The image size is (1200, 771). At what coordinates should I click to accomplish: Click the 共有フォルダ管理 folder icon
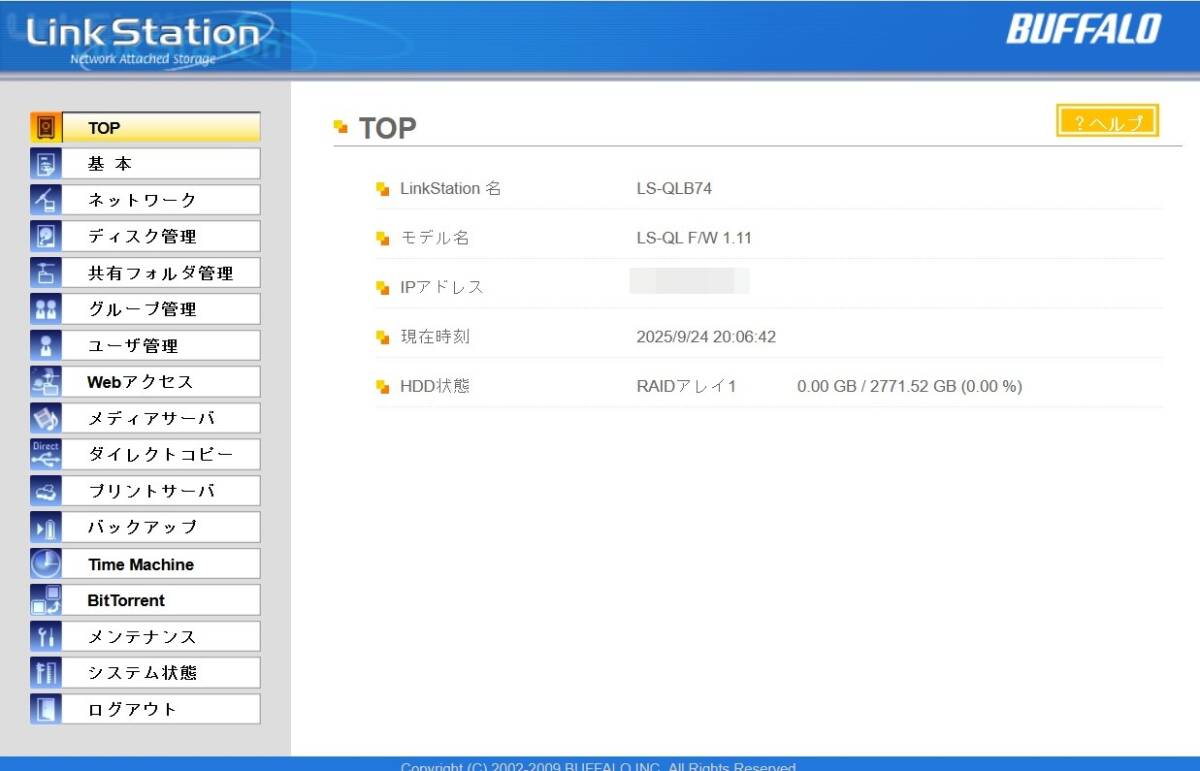[46, 273]
